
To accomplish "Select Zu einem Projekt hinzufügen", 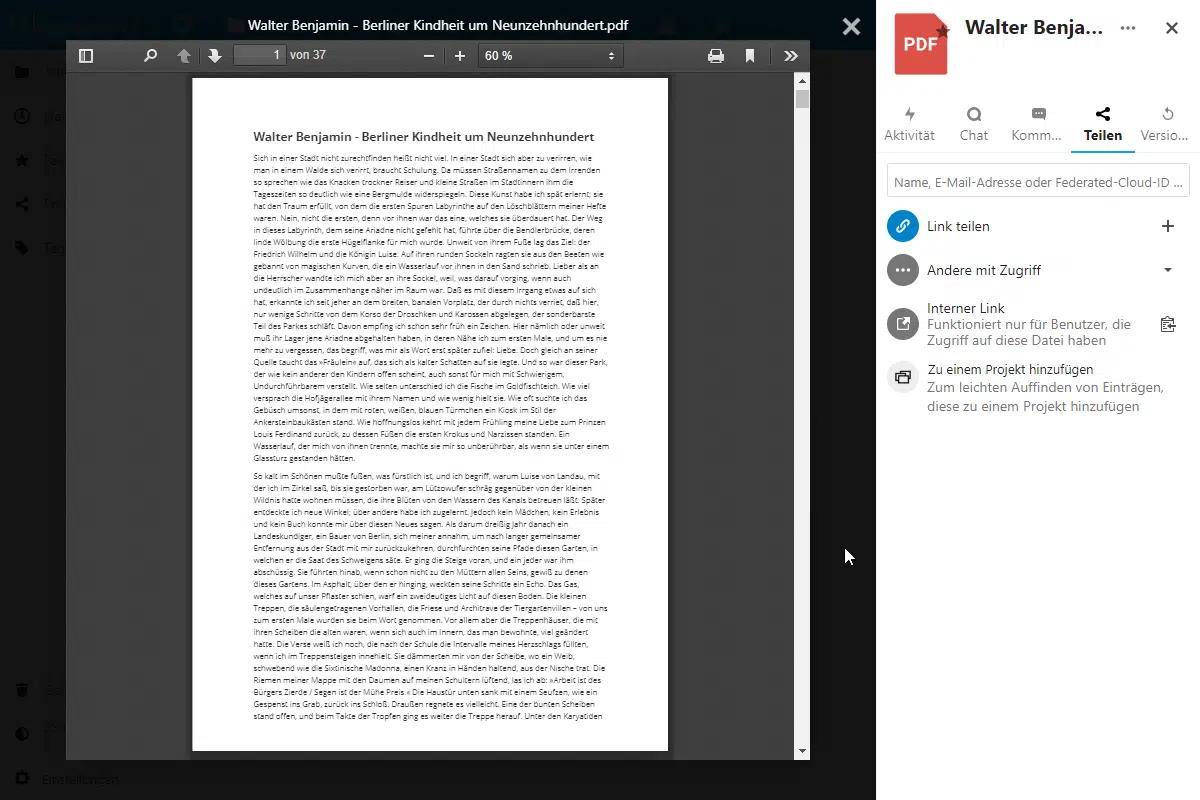I will point(1010,369).
